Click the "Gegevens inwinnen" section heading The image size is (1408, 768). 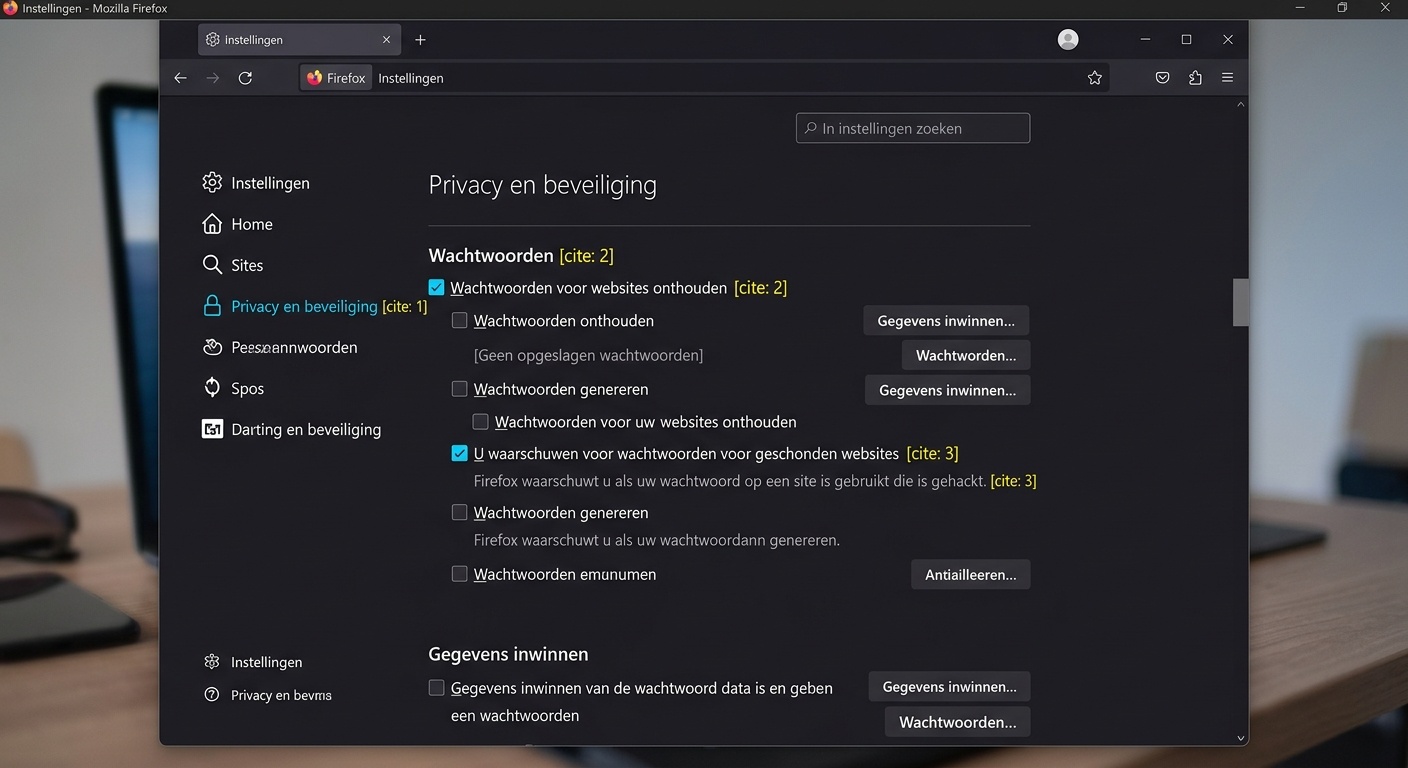pos(508,654)
